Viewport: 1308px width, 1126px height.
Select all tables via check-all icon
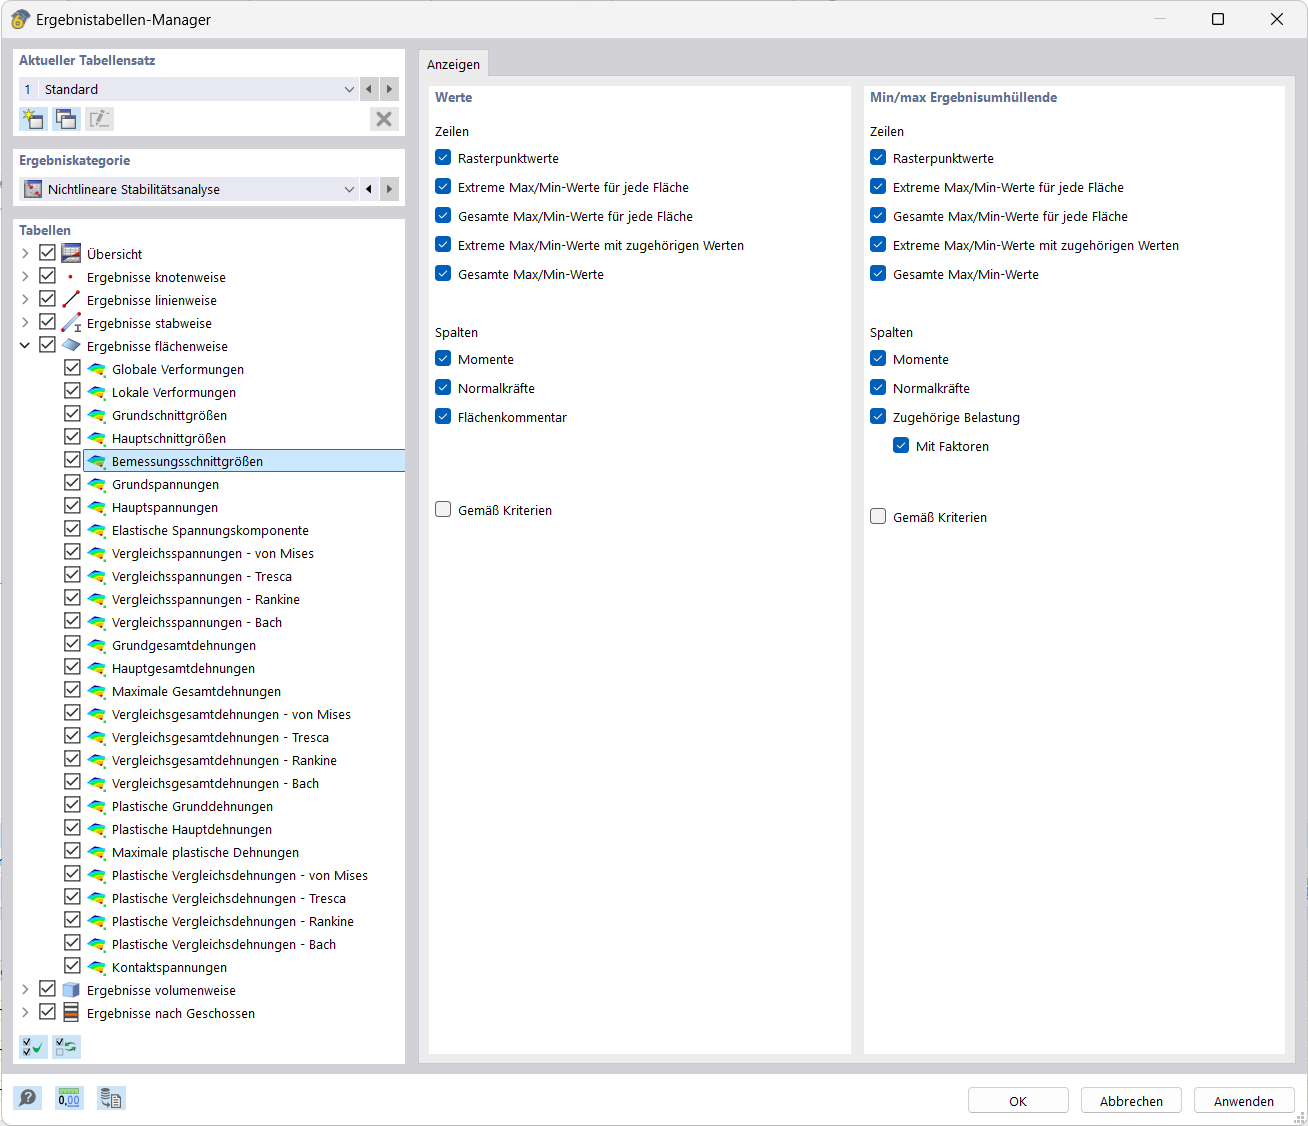click(x=32, y=1046)
